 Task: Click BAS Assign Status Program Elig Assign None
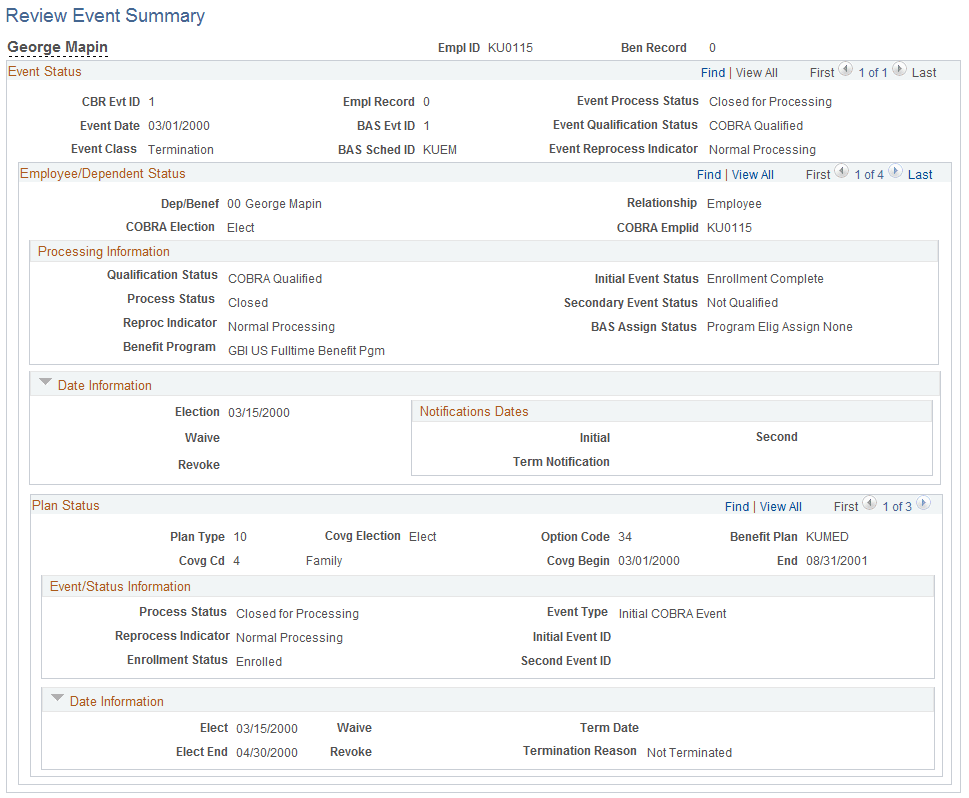tap(779, 327)
